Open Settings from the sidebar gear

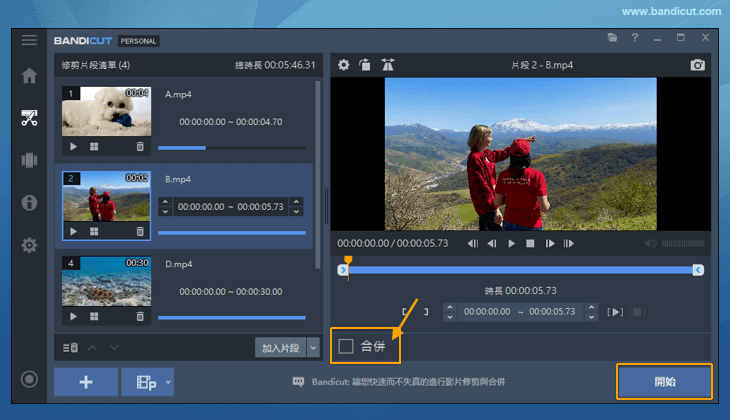click(x=29, y=245)
